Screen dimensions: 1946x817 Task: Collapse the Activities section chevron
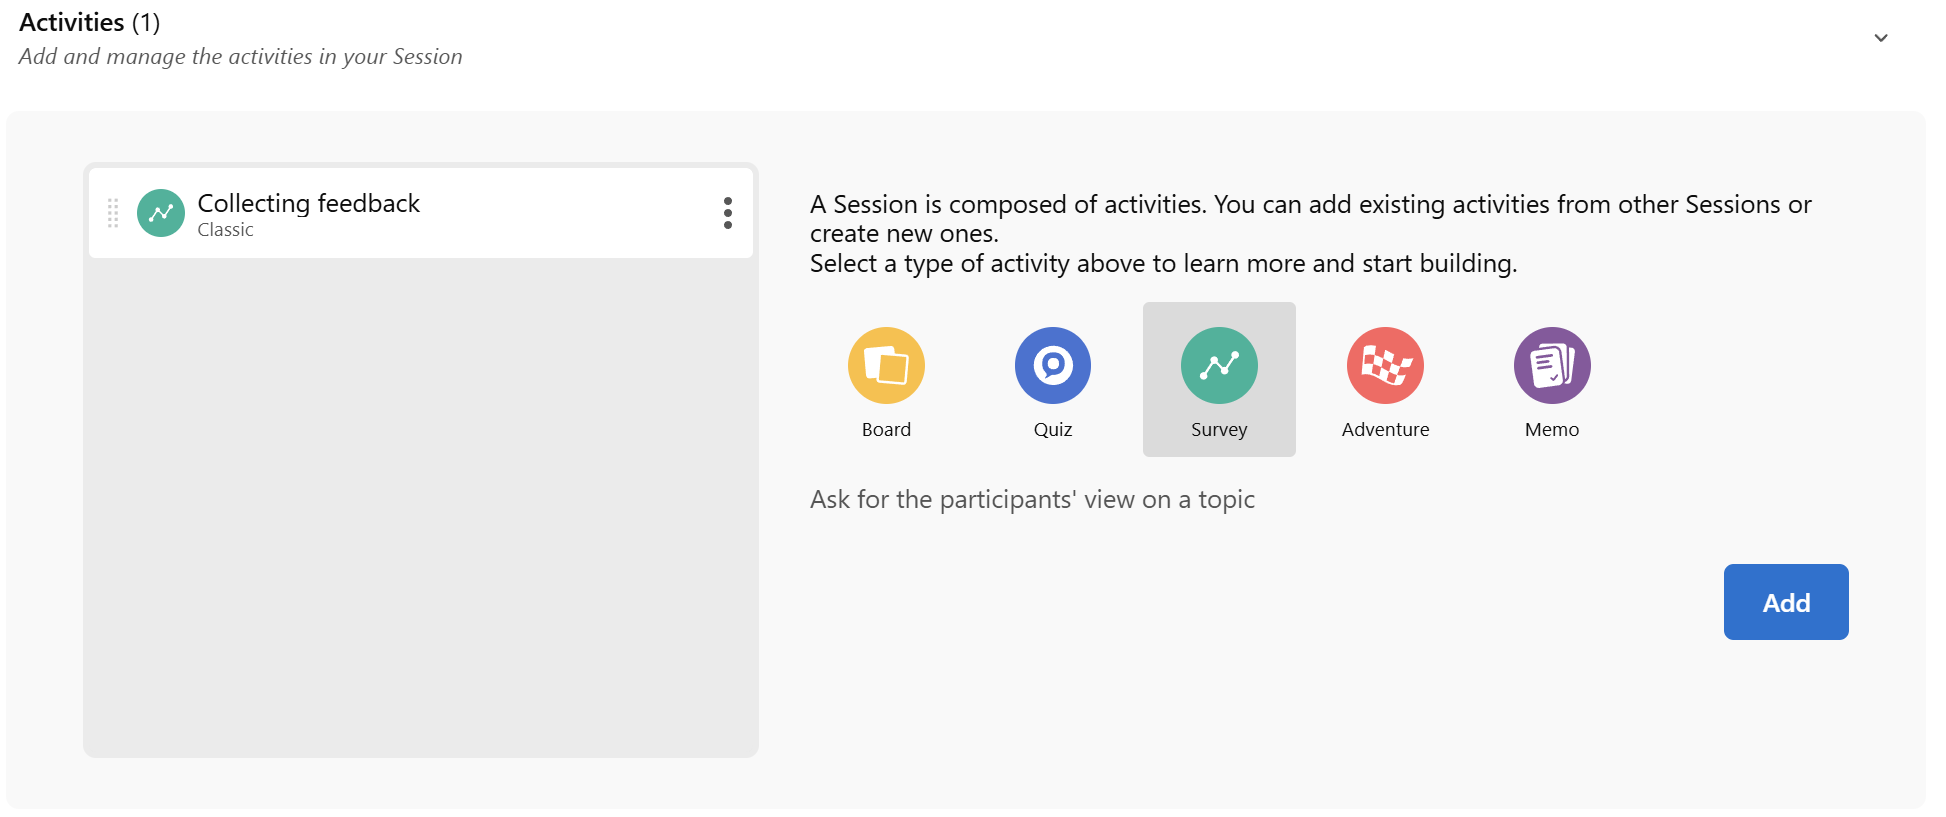pyautogui.click(x=1880, y=38)
